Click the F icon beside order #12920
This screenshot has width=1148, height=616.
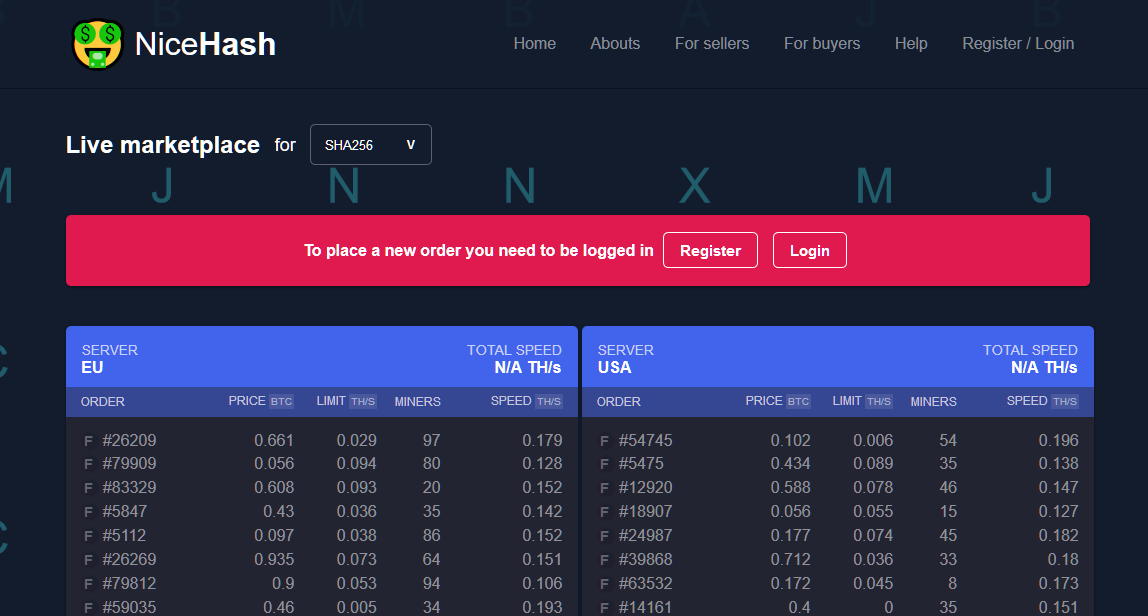coord(604,488)
